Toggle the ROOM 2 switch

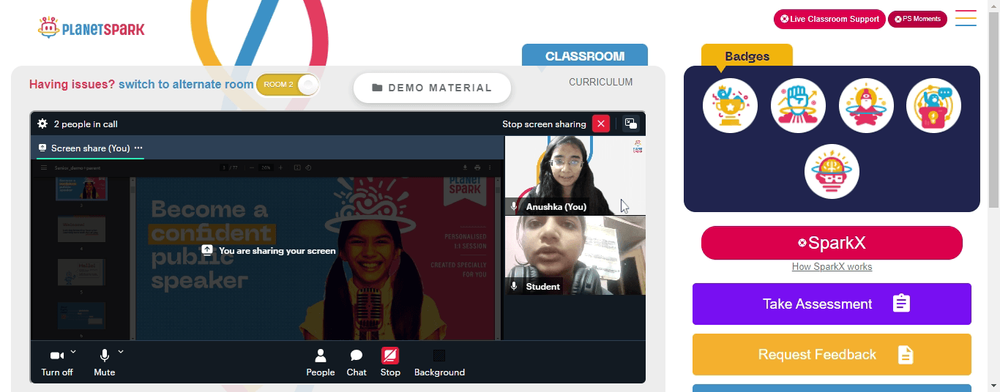pyautogui.click(x=288, y=85)
